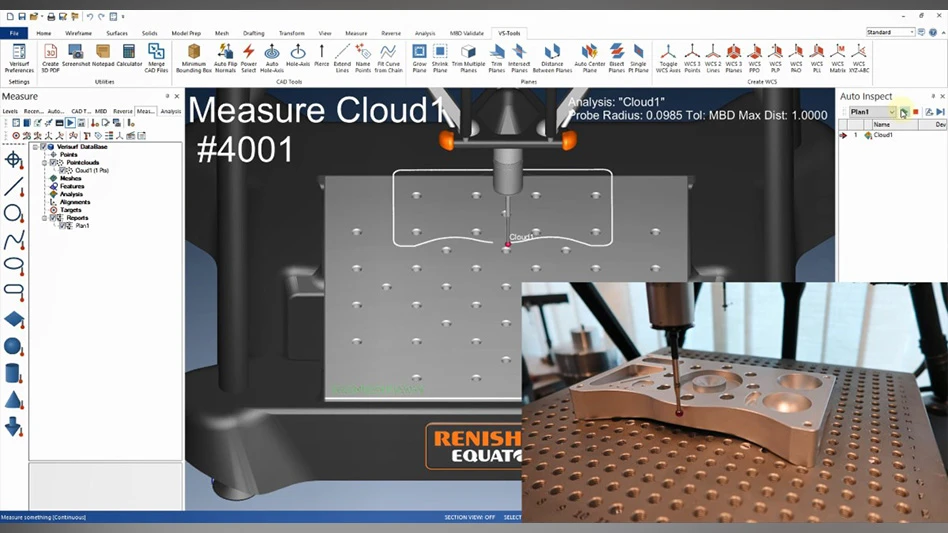Open the Analysis ribbon tab
The height and width of the screenshot is (533, 948).
(424, 33)
